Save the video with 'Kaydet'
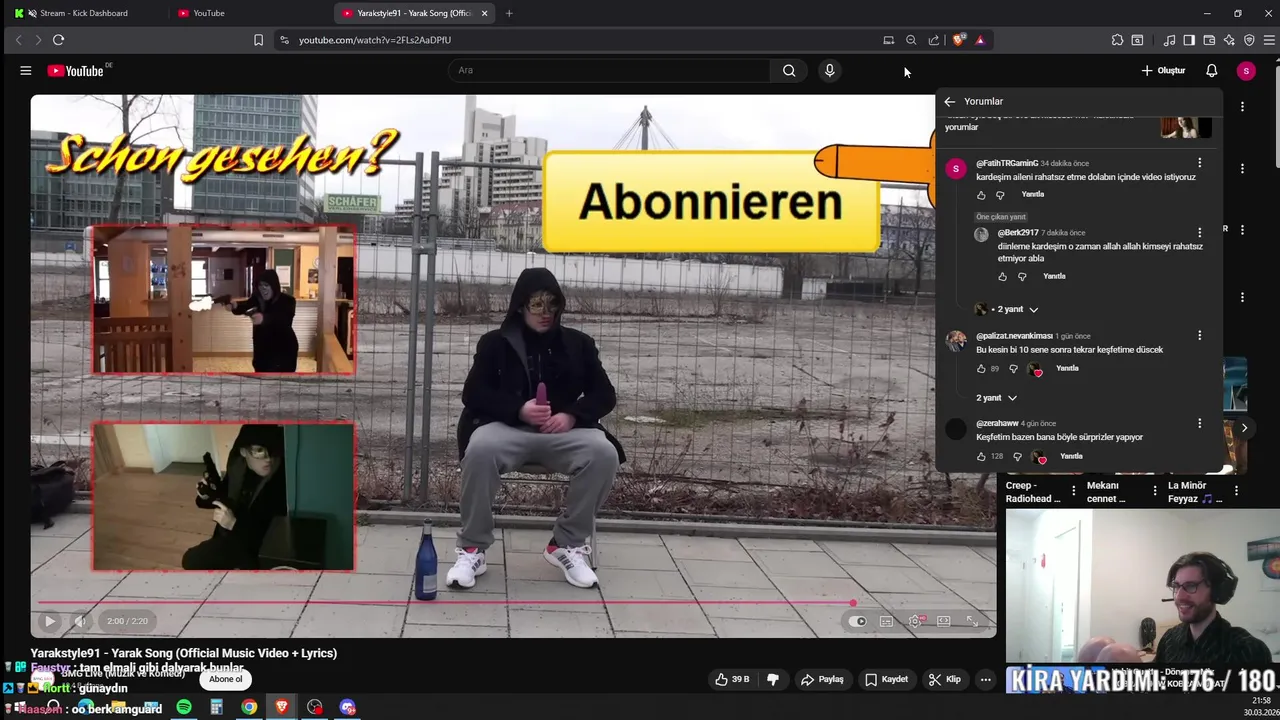 [x=886, y=679]
